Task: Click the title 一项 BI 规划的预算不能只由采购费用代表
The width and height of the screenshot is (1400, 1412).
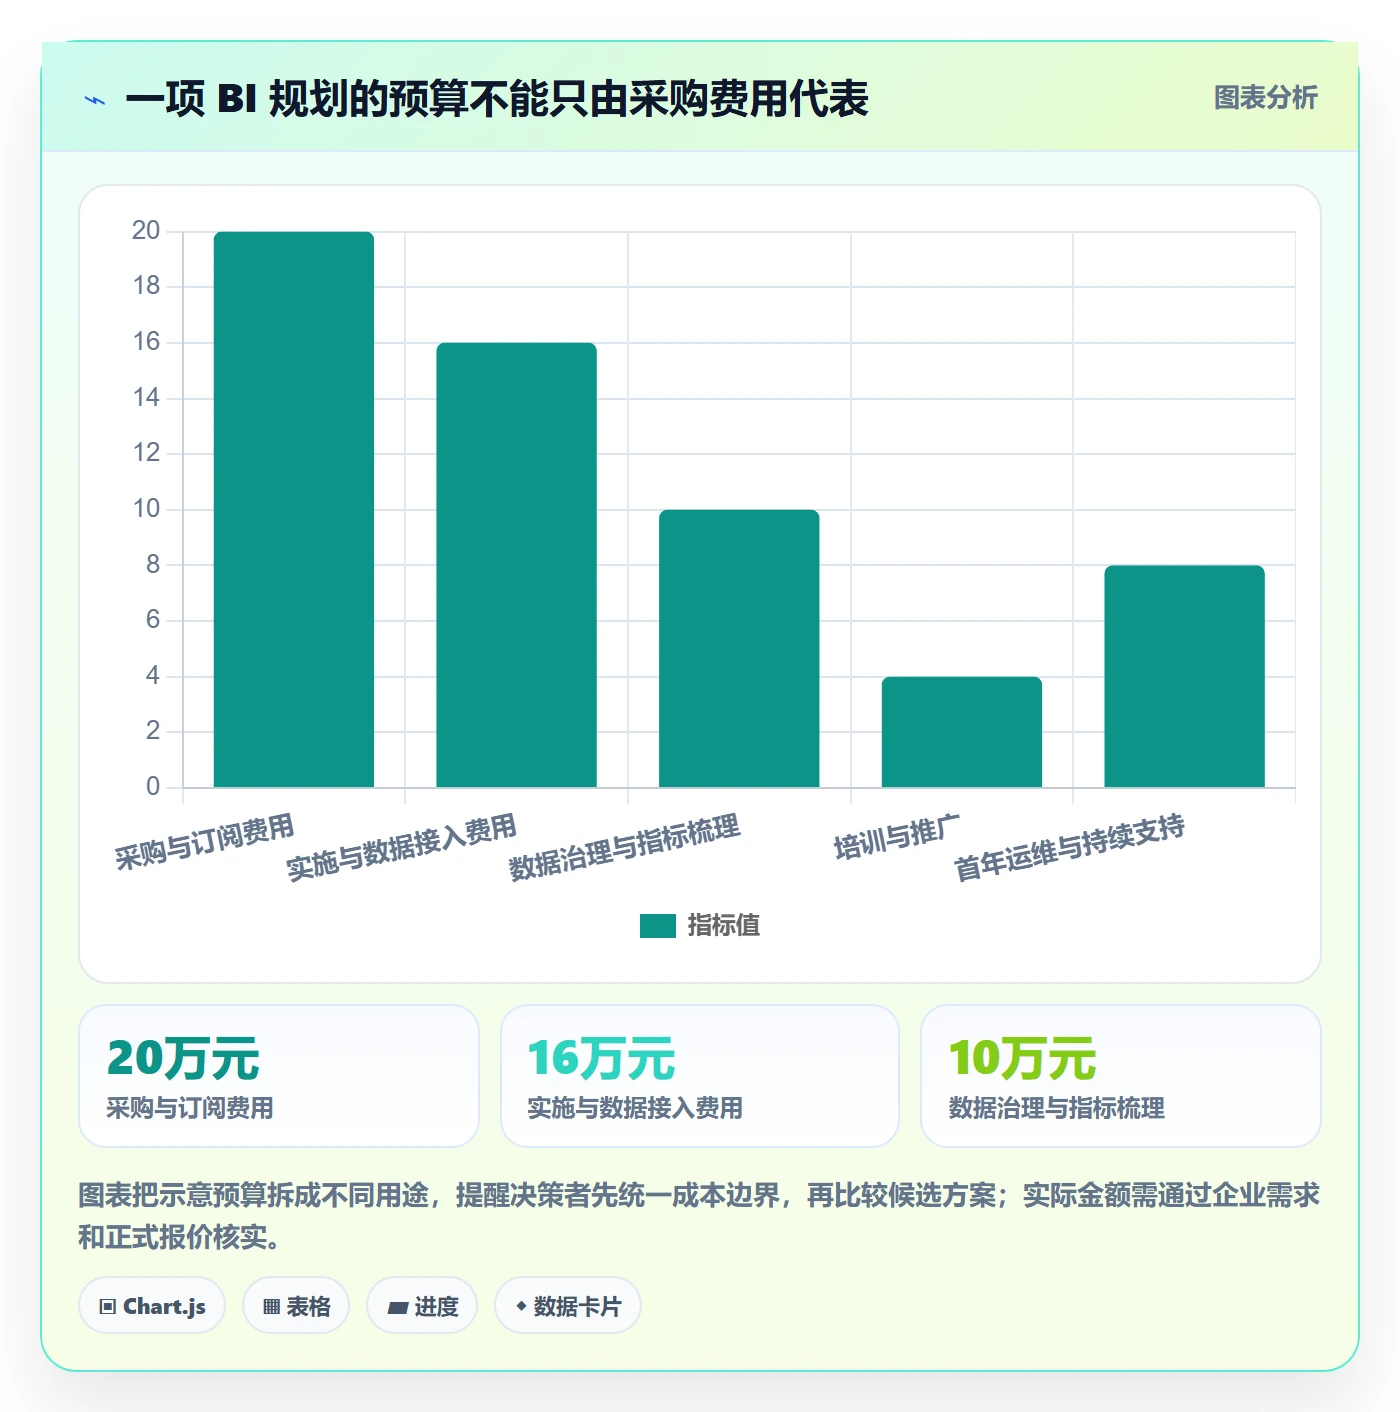Action: pyautogui.click(x=497, y=99)
